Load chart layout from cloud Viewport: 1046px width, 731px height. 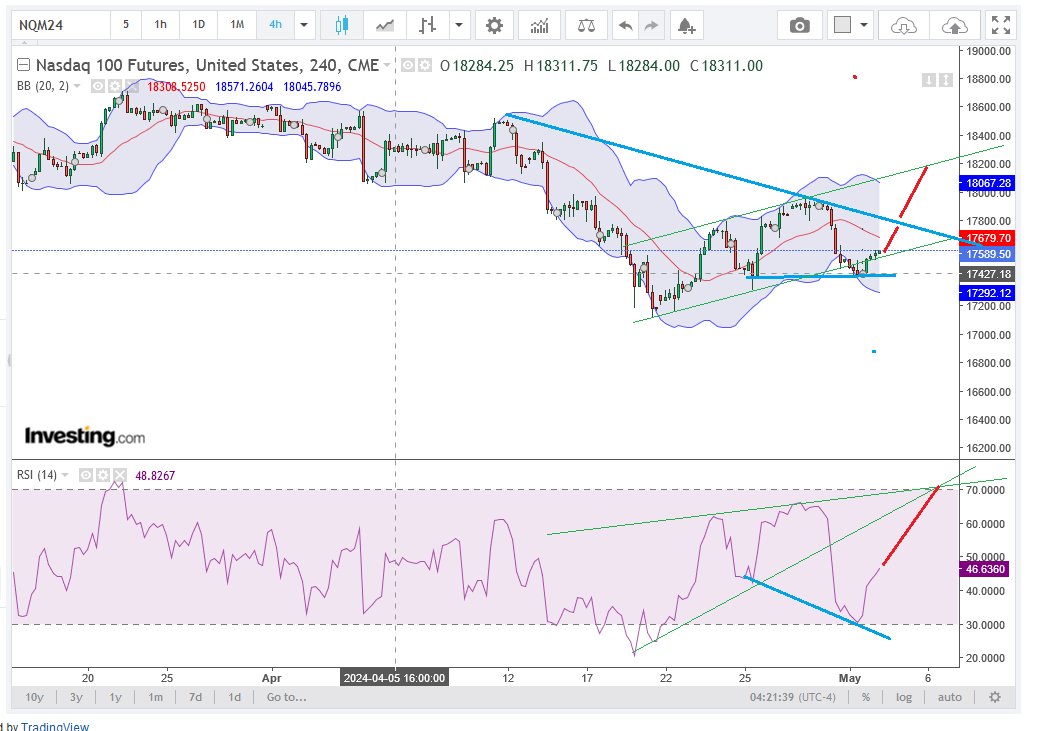point(903,24)
